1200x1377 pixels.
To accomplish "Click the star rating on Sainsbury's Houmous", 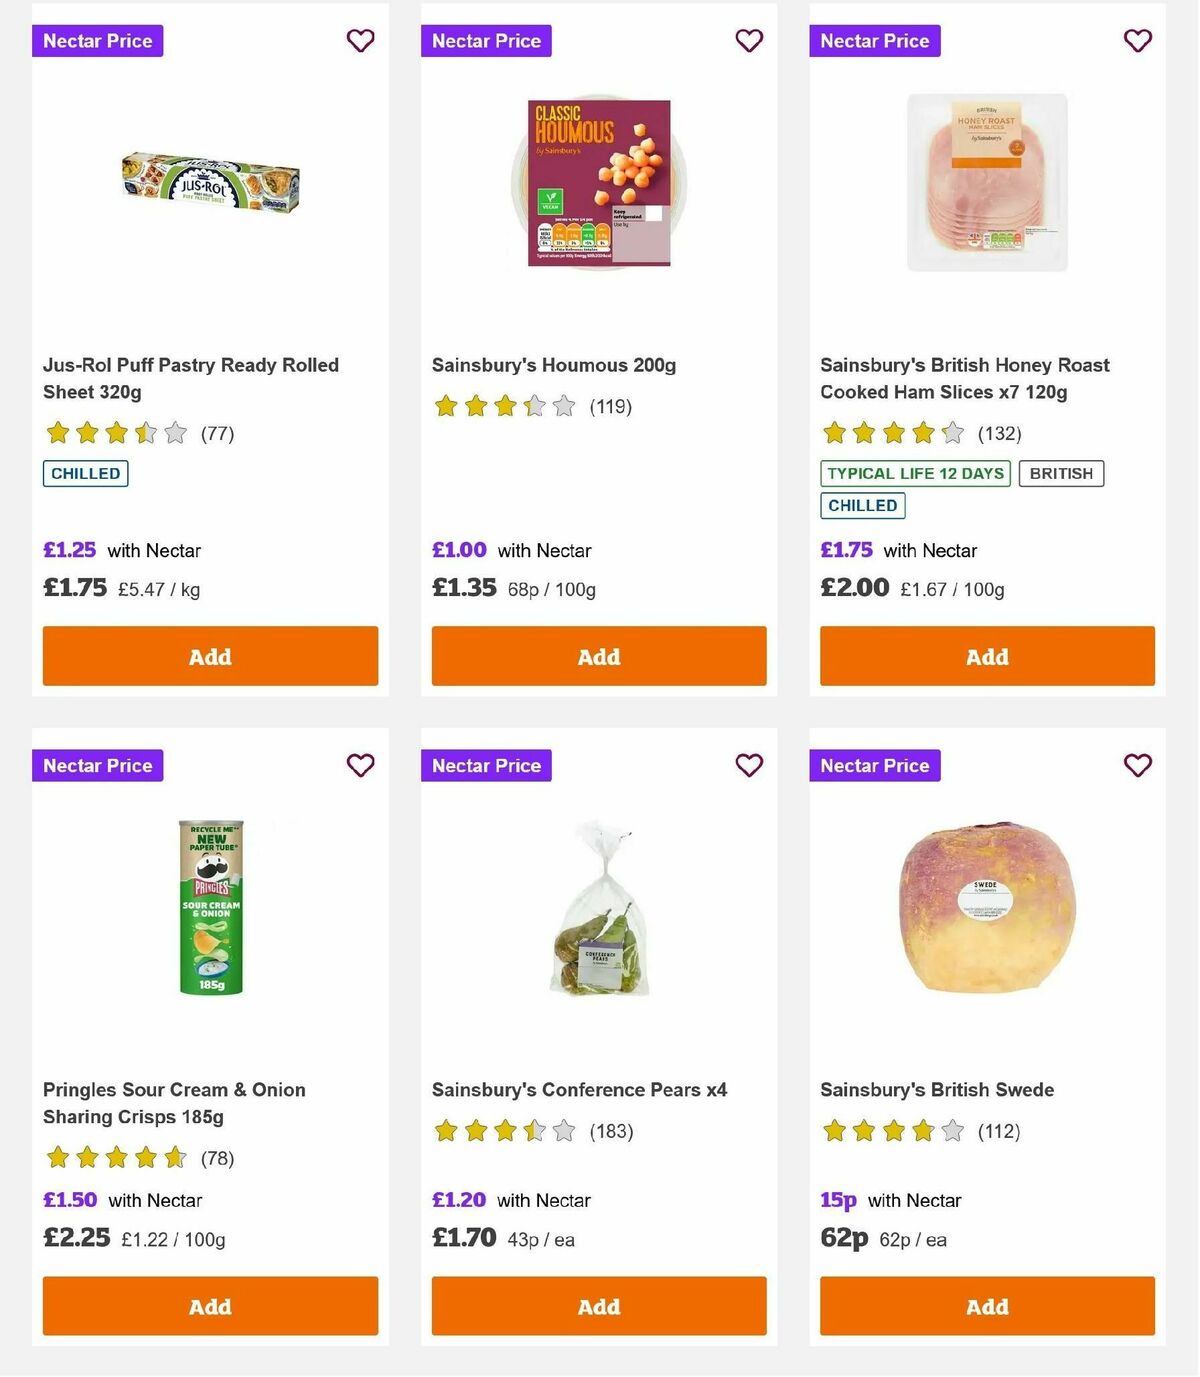I will point(503,406).
